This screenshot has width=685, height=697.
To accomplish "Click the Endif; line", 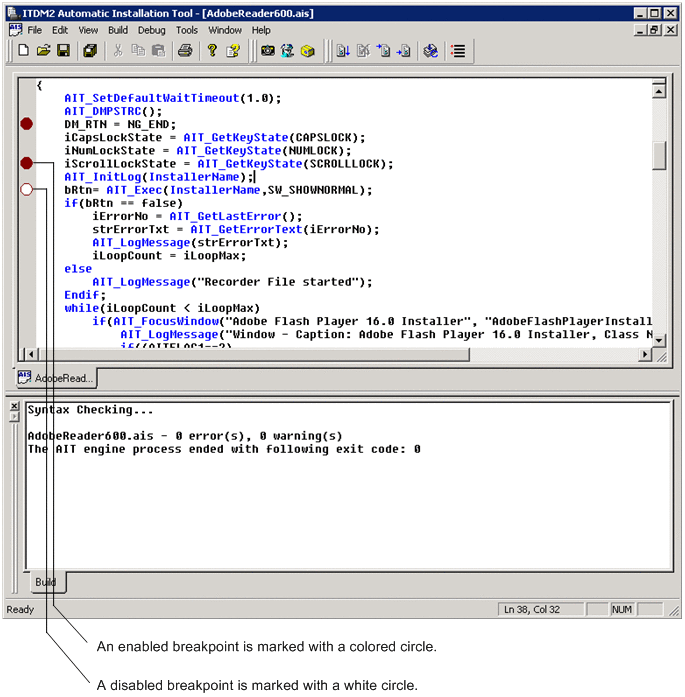I will 85,295.
